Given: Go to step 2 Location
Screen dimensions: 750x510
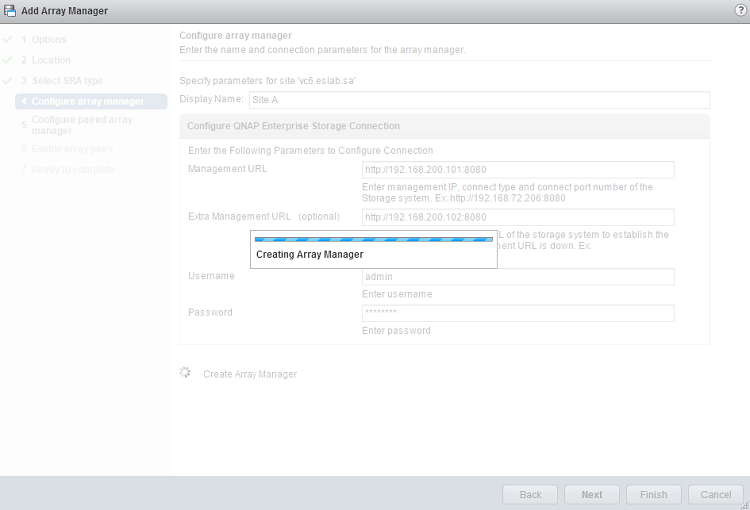Looking at the screenshot, I should tap(50, 60).
